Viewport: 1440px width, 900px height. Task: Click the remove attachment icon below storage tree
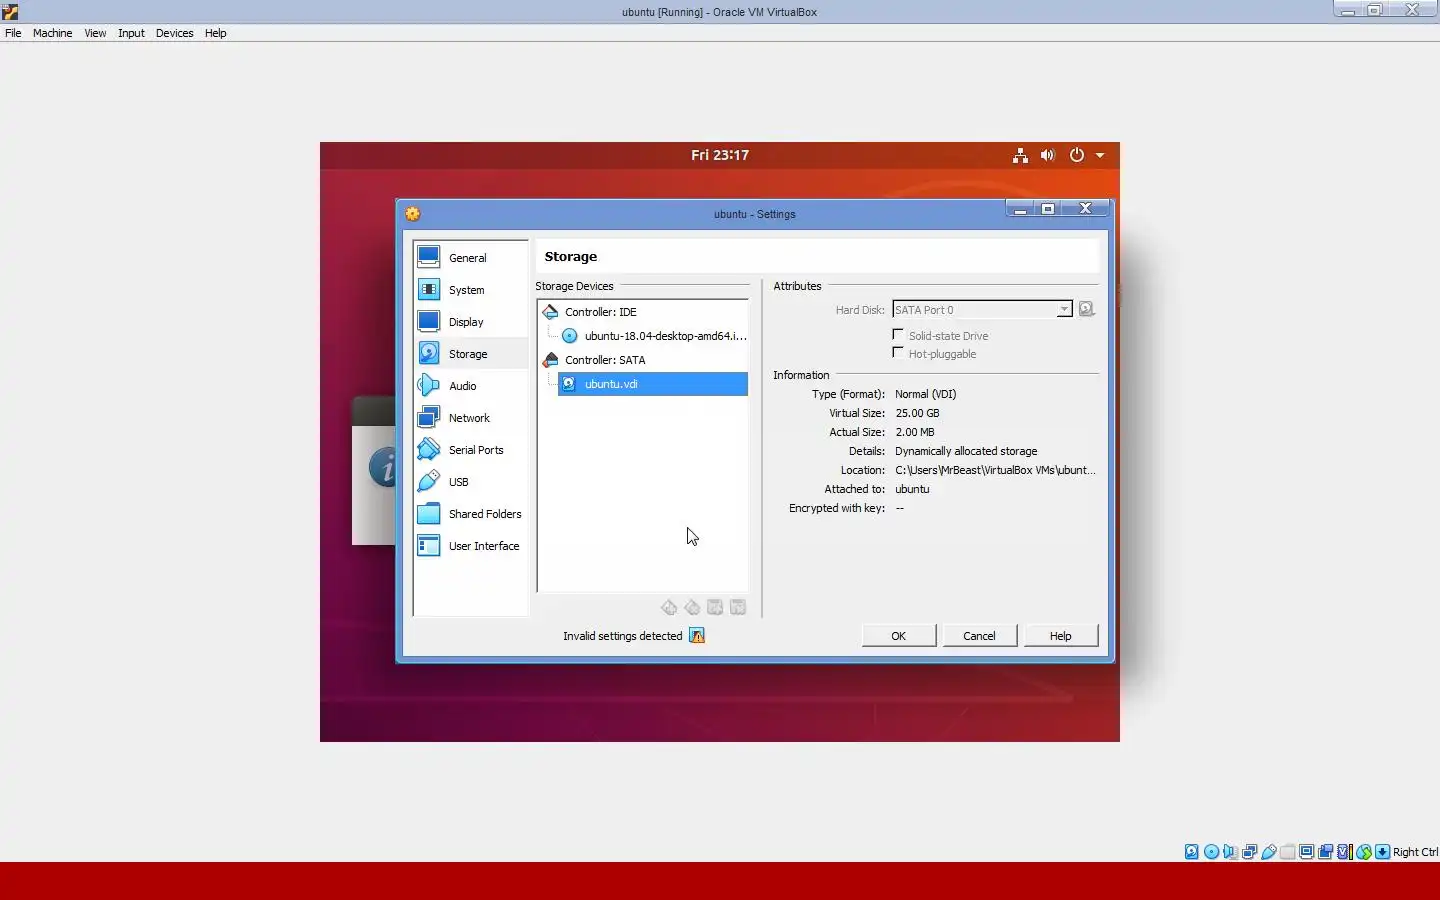pyautogui.click(x=738, y=607)
